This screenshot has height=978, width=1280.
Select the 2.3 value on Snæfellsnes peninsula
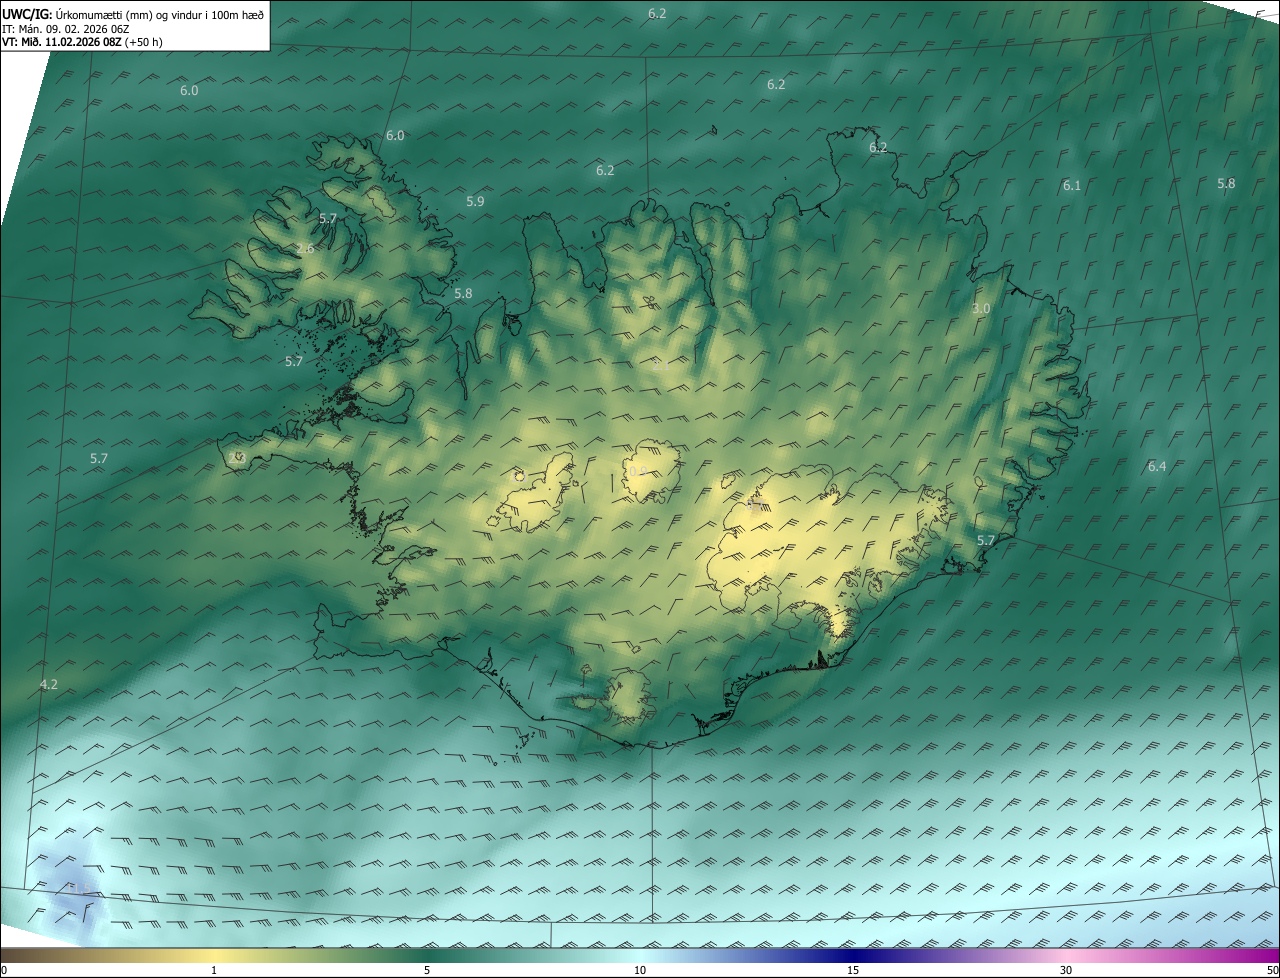[237, 457]
